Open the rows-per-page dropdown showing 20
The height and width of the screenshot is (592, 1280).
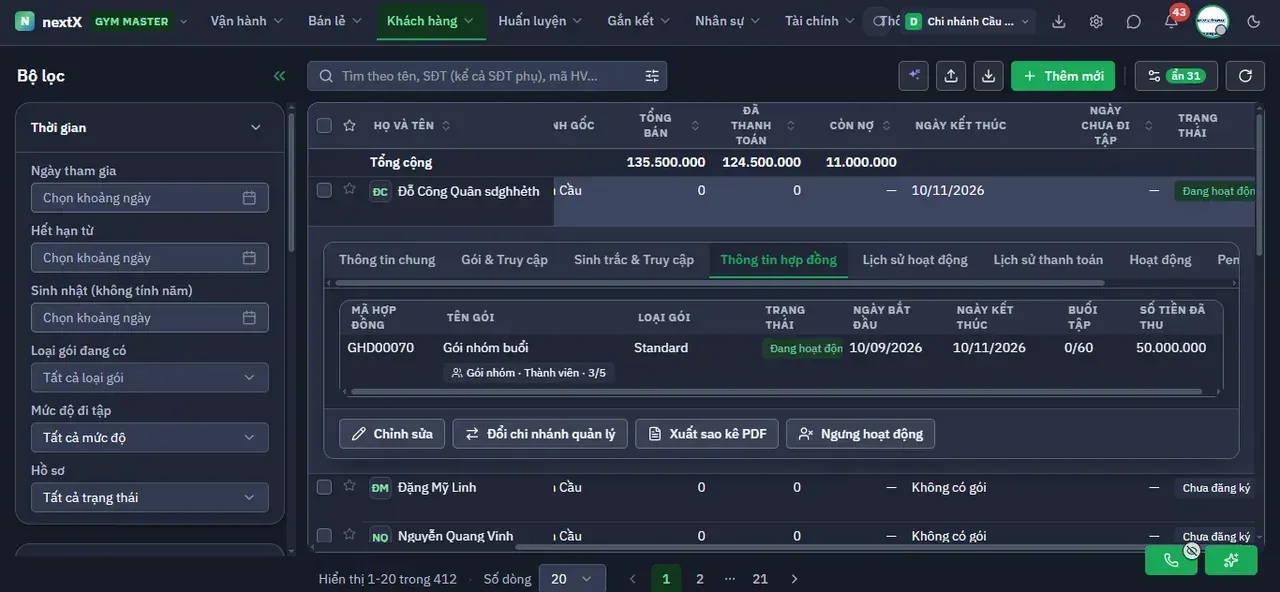(572, 579)
